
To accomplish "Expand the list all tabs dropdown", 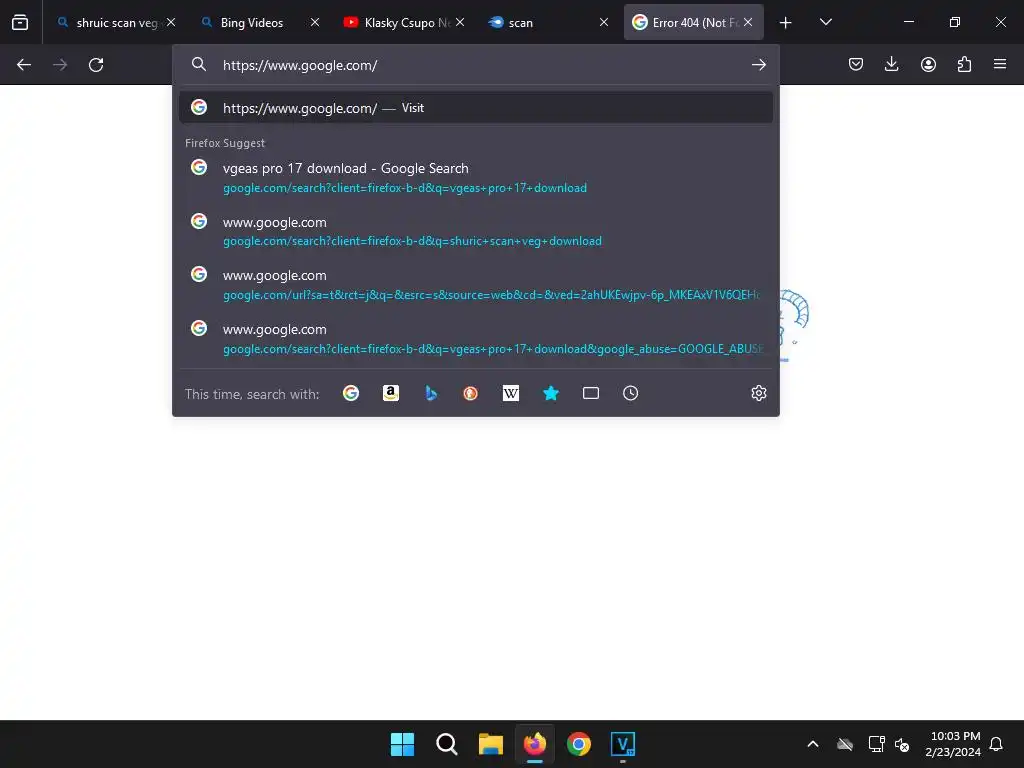I will coord(825,22).
